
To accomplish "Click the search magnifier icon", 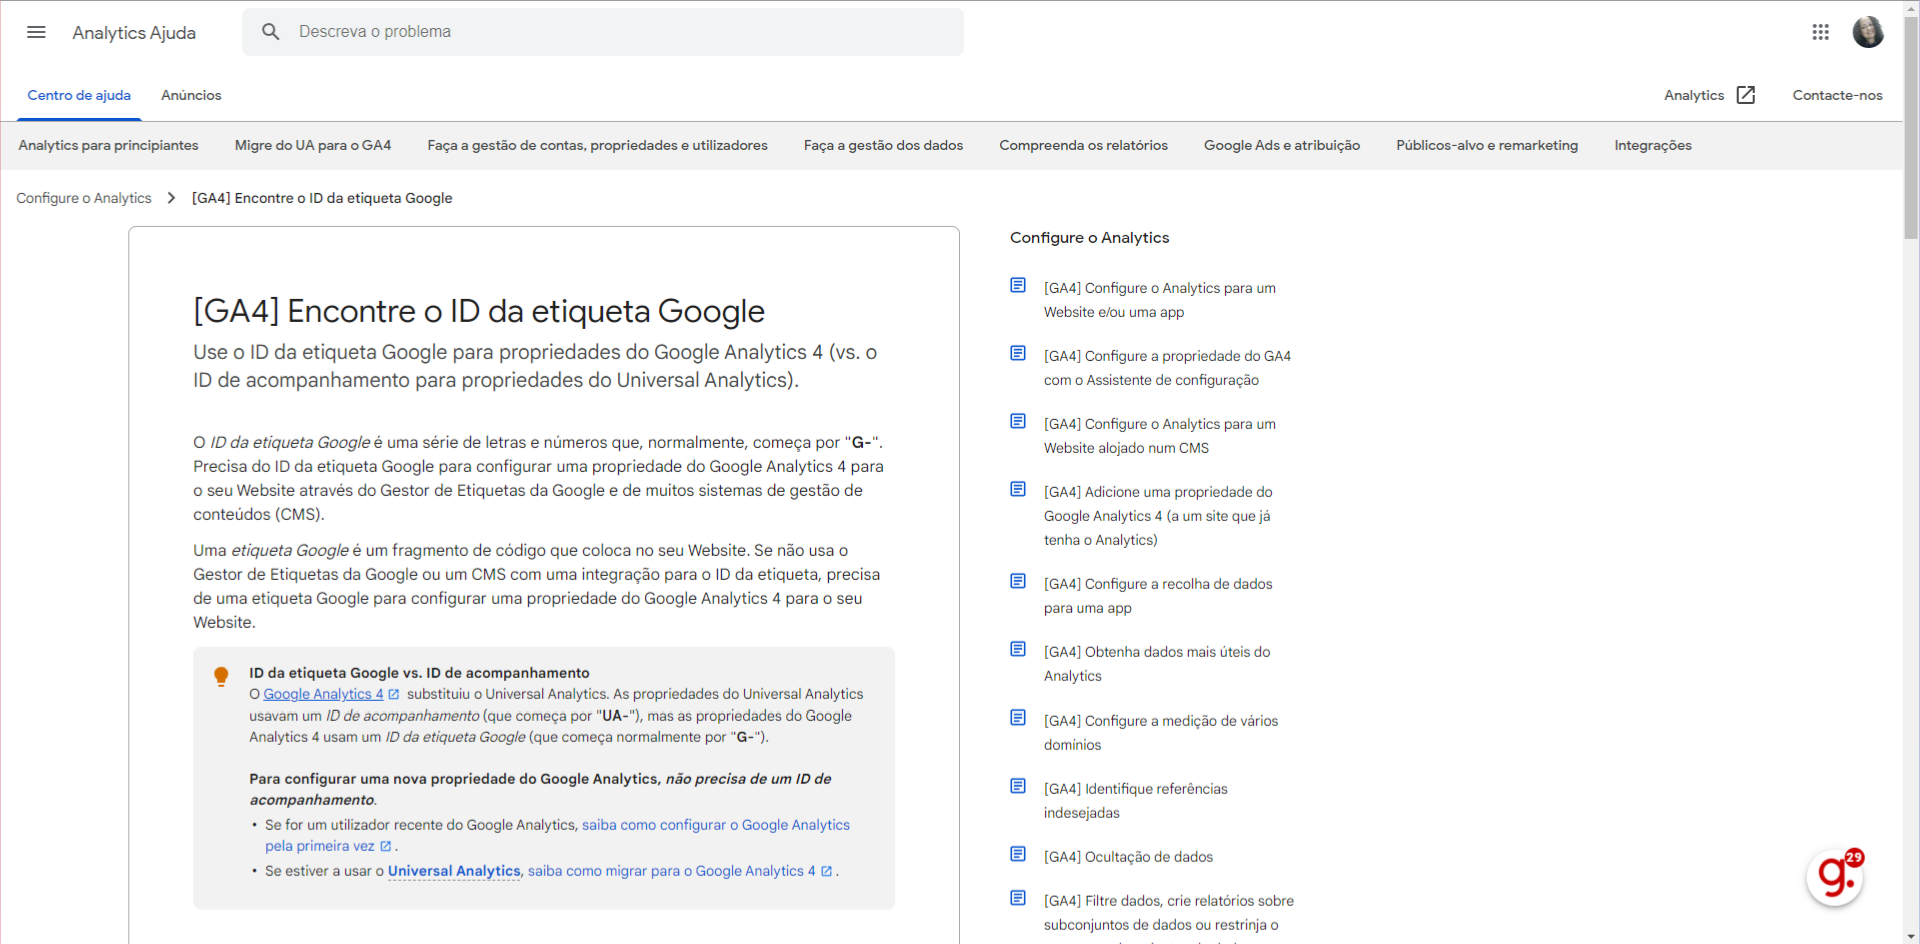I will pyautogui.click(x=270, y=32).
